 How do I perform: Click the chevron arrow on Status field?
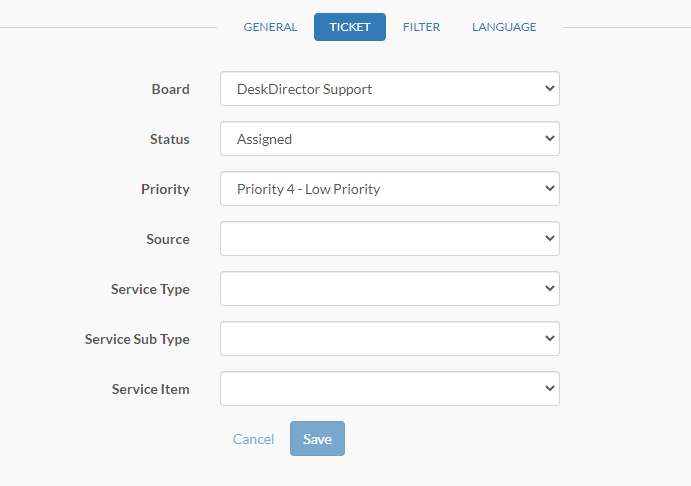pyautogui.click(x=550, y=138)
